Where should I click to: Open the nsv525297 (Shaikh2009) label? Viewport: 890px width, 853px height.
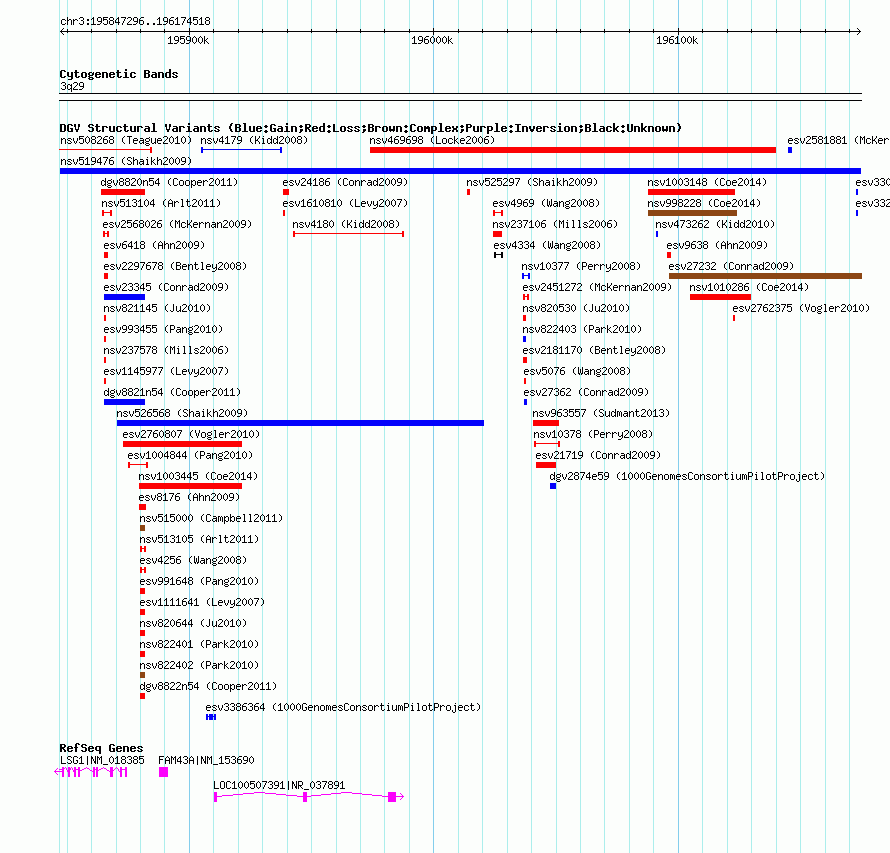(532, 182)
